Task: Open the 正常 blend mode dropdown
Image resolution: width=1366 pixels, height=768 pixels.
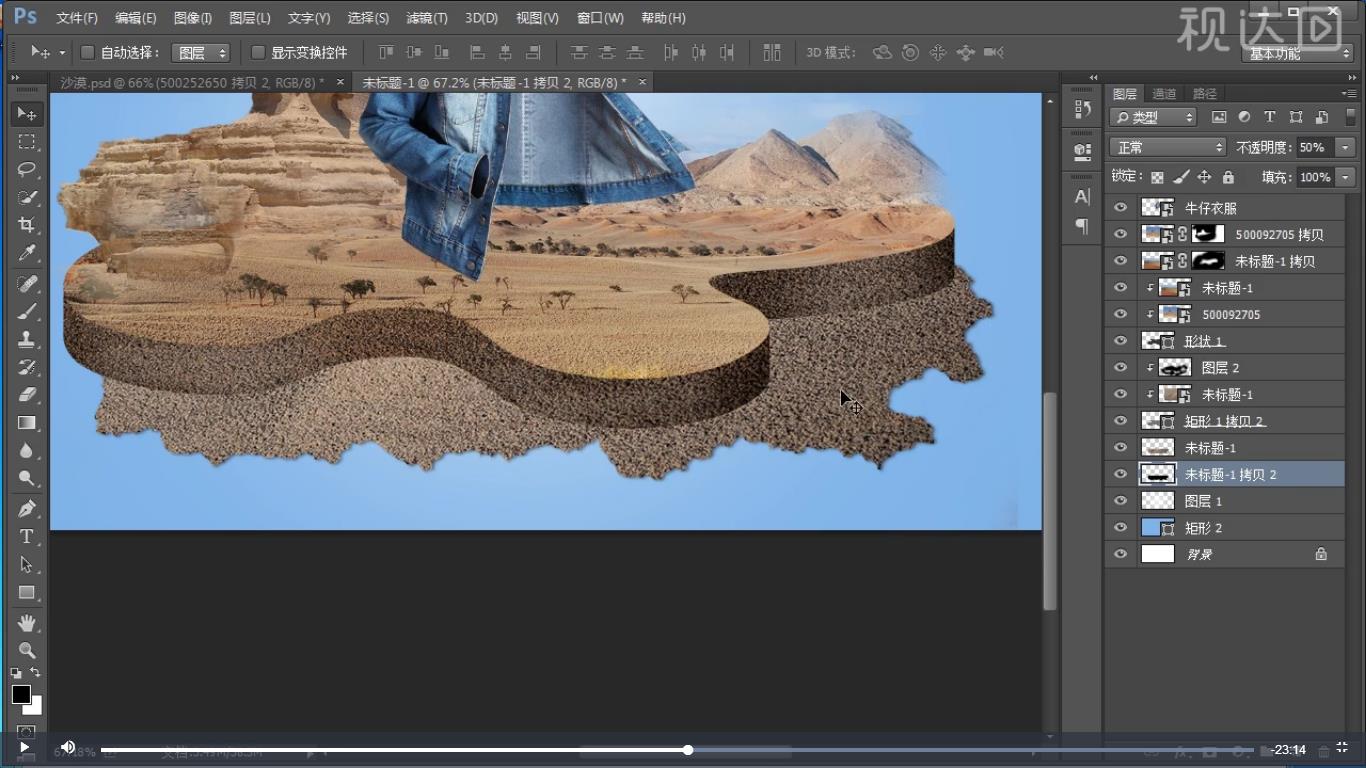Action: [x=1168, y=147]
